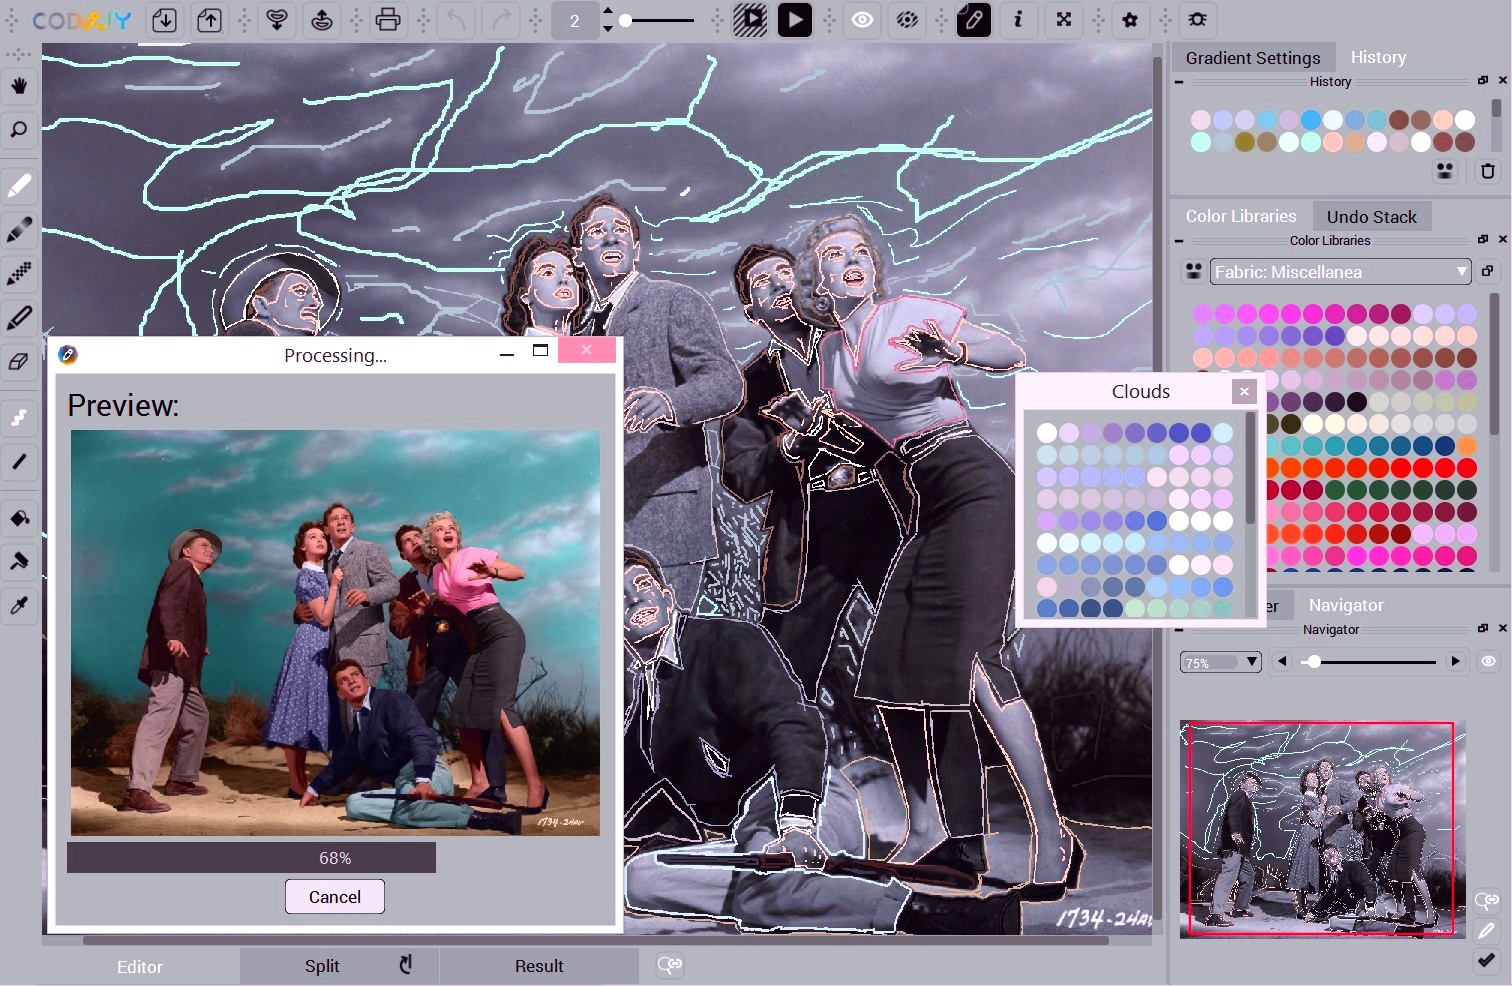Collapse the History panel with minus button
The width and height of the screenshot is (1512, 986).
[x=1180, y=82]
